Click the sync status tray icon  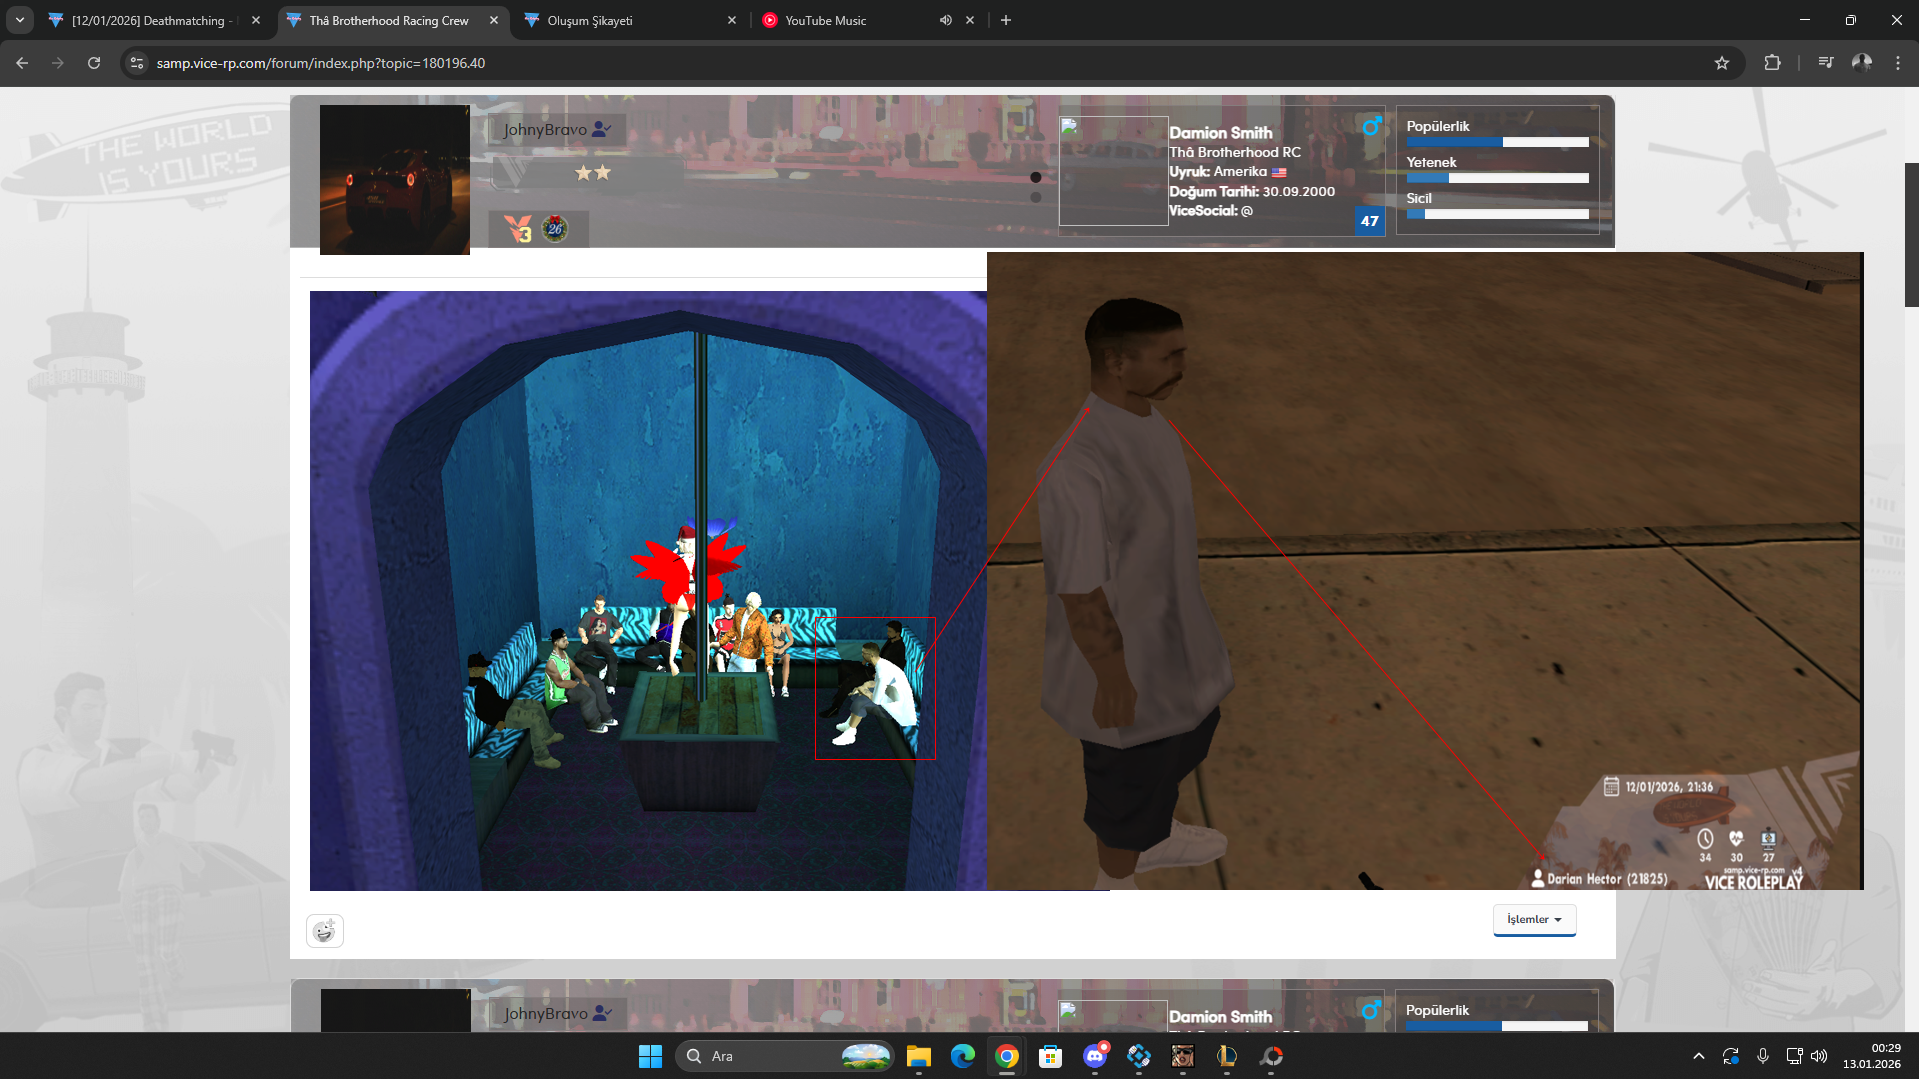tap(1731, 1056)
